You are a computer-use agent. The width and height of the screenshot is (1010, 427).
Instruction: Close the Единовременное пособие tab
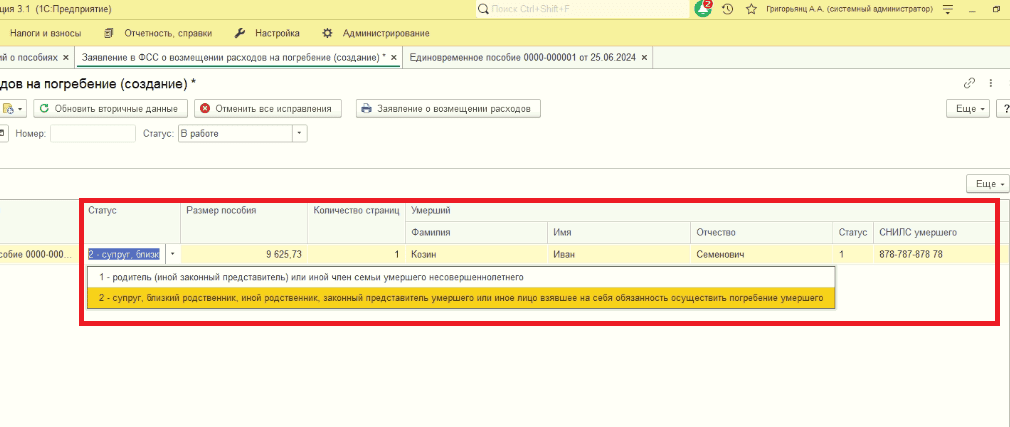(x=643, y=57)
